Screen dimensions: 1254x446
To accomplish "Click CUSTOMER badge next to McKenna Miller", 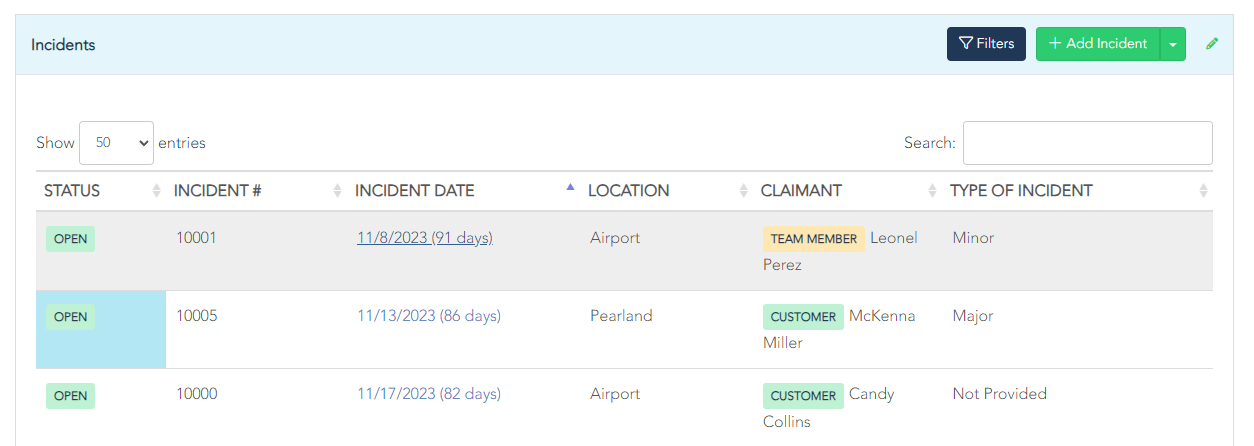I will (803, 317).
